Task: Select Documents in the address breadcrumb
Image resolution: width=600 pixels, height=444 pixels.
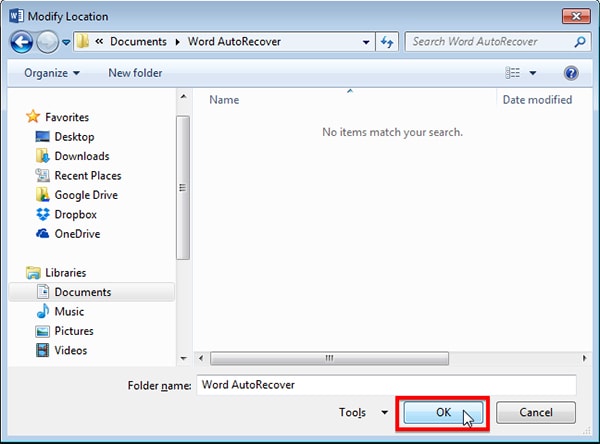Action: tap(138, 41)
